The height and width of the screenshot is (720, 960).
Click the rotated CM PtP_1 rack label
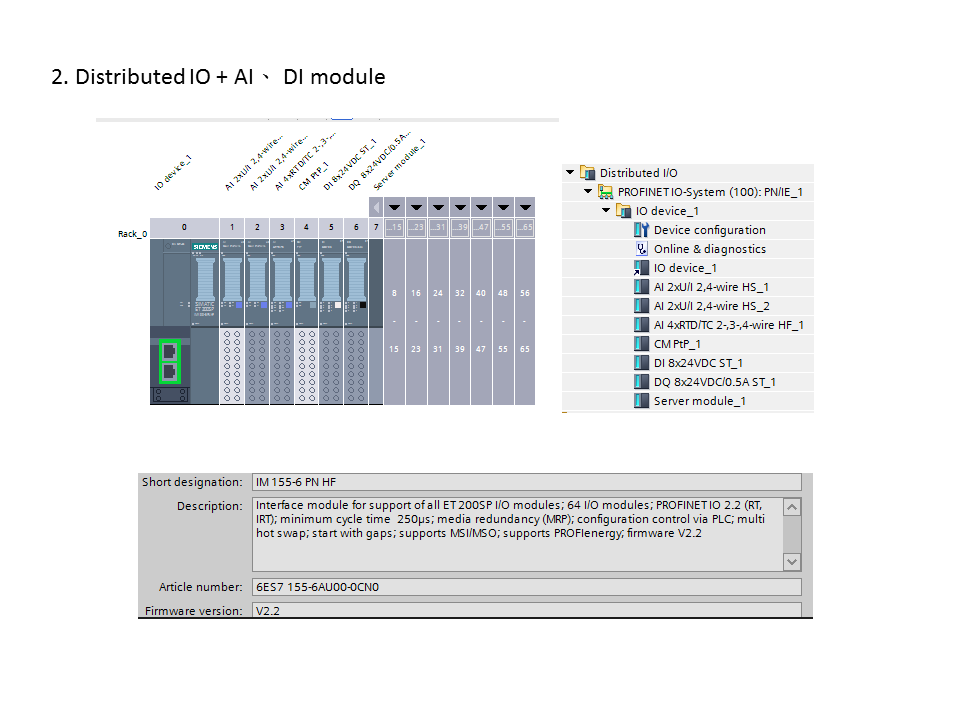(313, 176)
